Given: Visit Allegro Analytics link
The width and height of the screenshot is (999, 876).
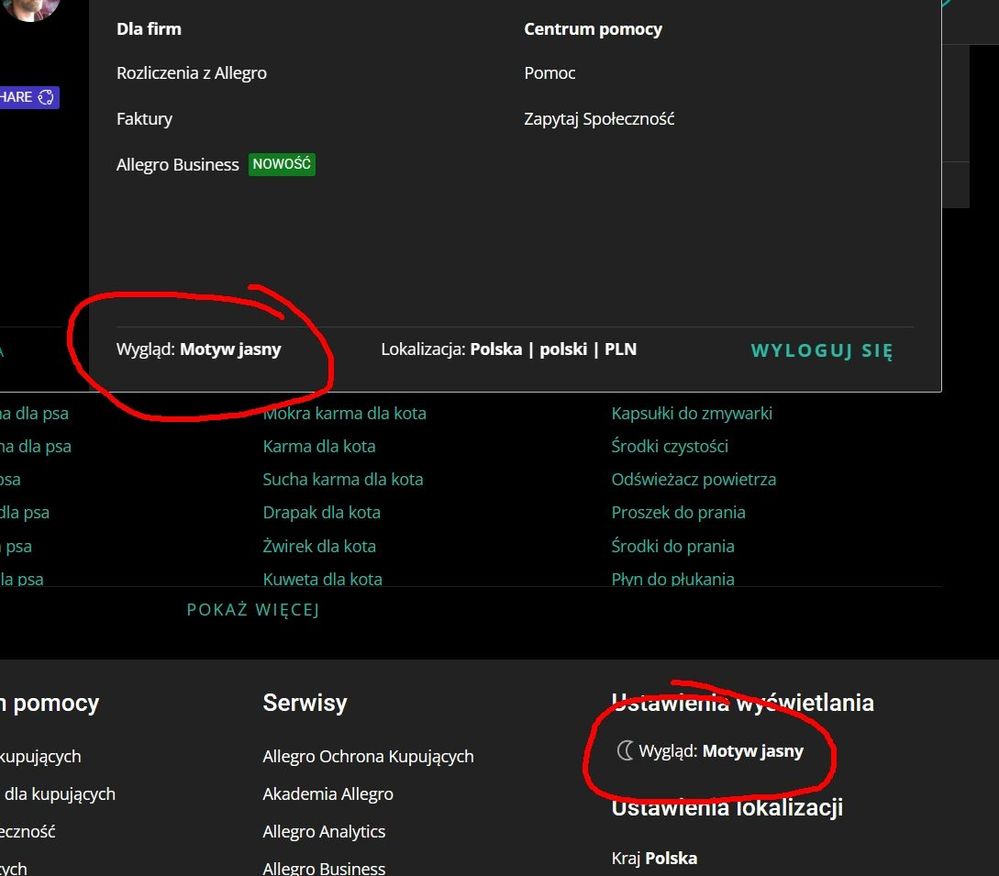Looking at the screenshot, I should (324, 831).
